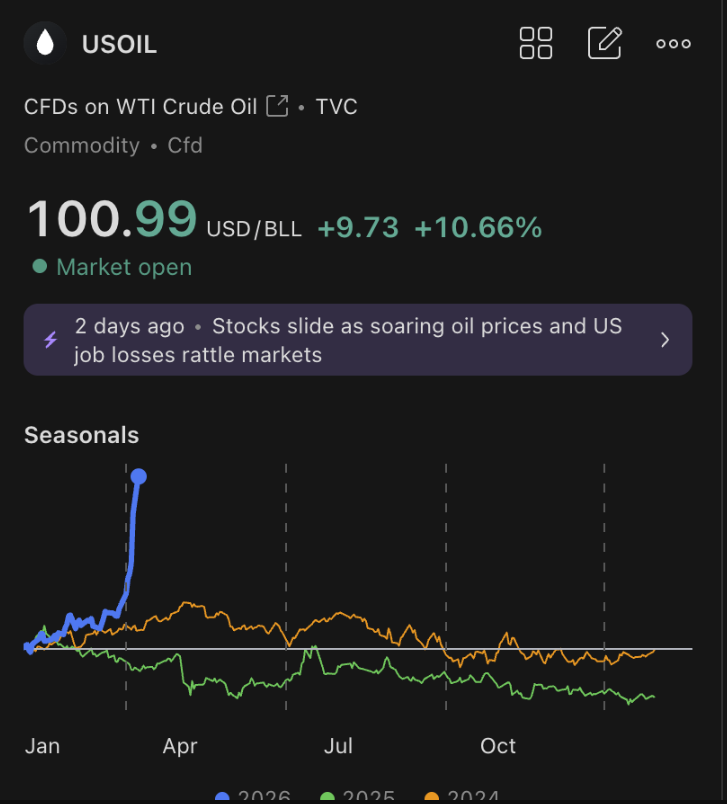The height and width of the screenshot is (804, 727).
Task: Open the four-square grid layout icon
Action: [x=536, y=43]
